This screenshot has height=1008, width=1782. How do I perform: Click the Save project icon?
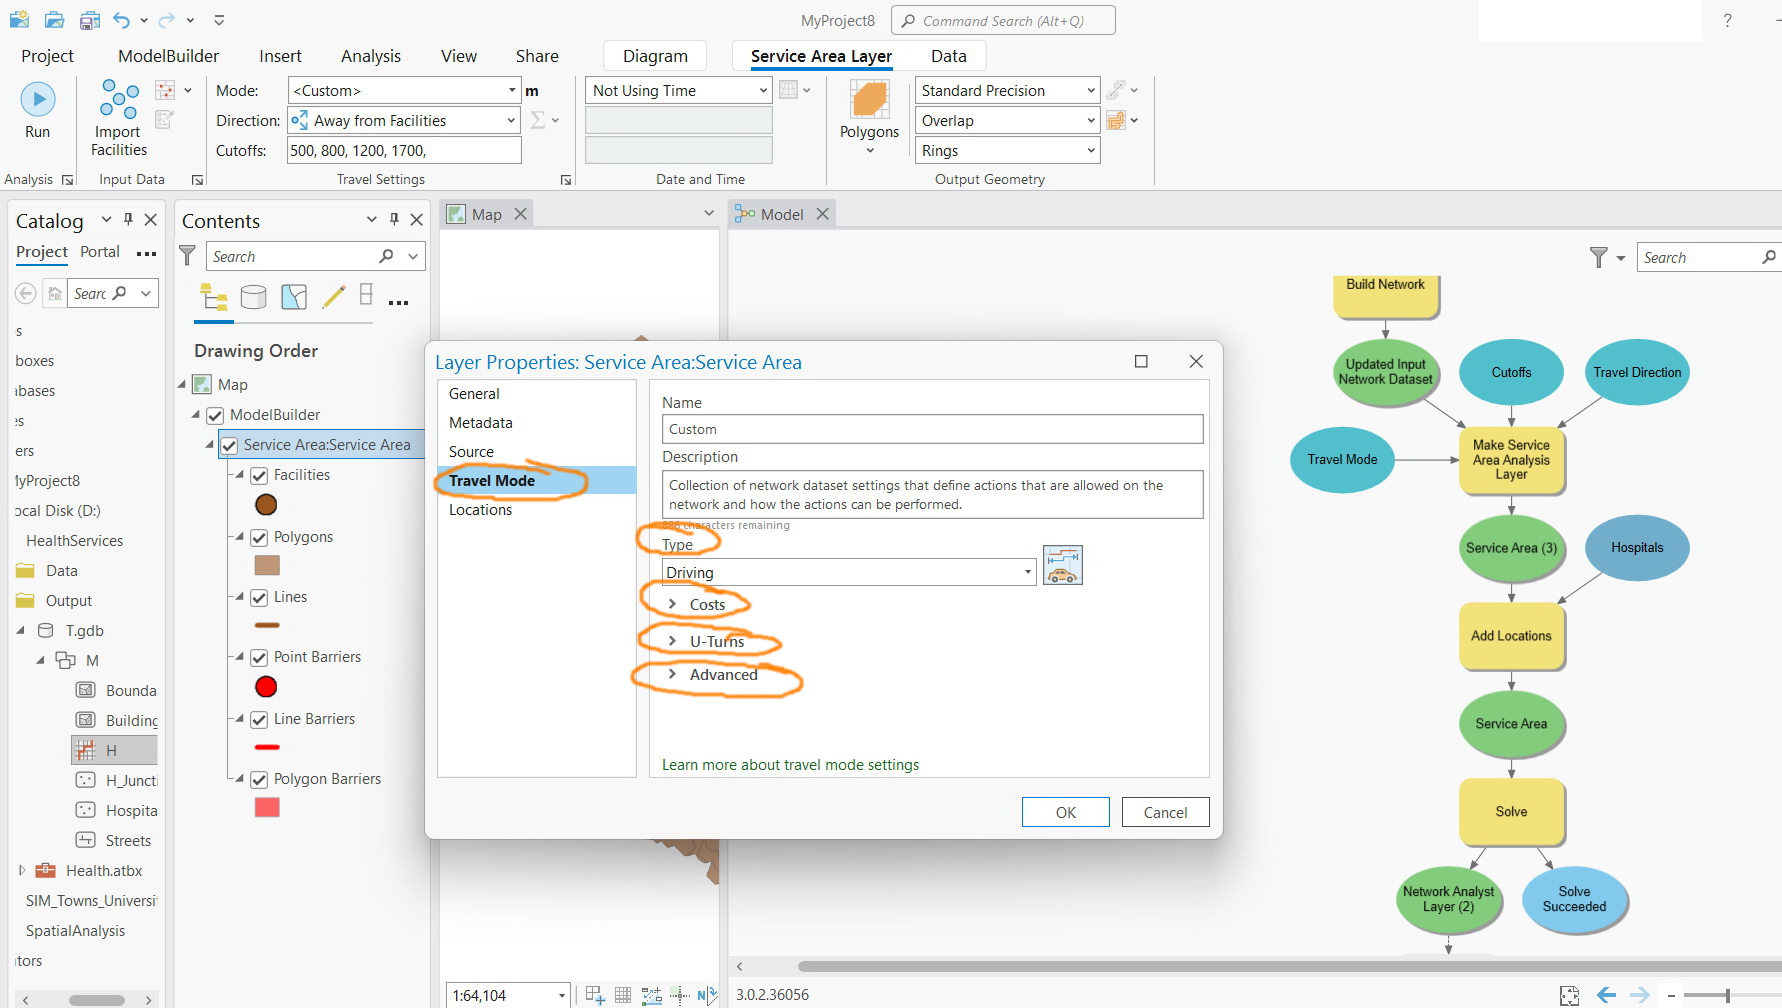[89, 20]
